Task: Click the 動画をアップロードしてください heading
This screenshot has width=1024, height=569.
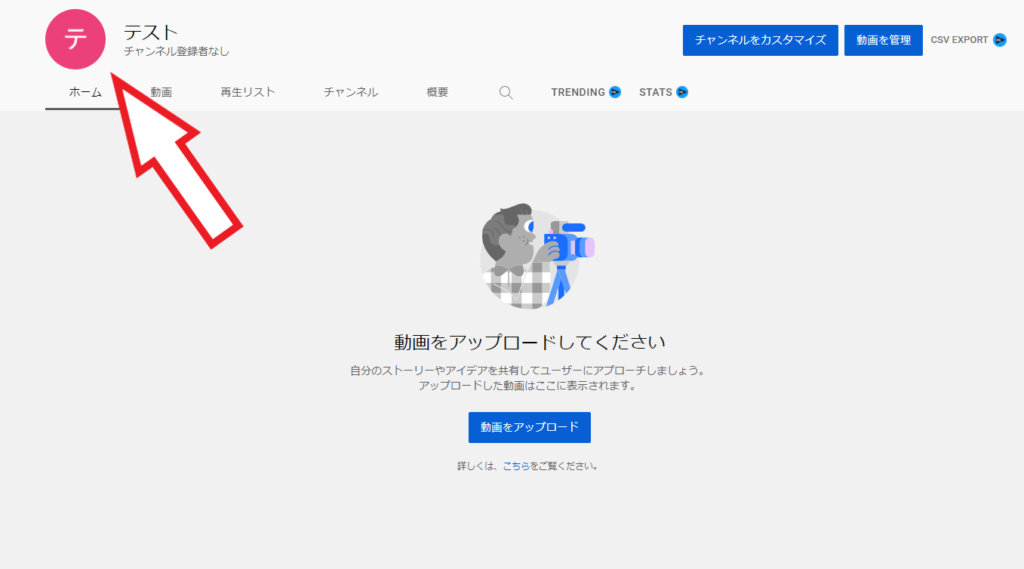Action: [529, 342]
